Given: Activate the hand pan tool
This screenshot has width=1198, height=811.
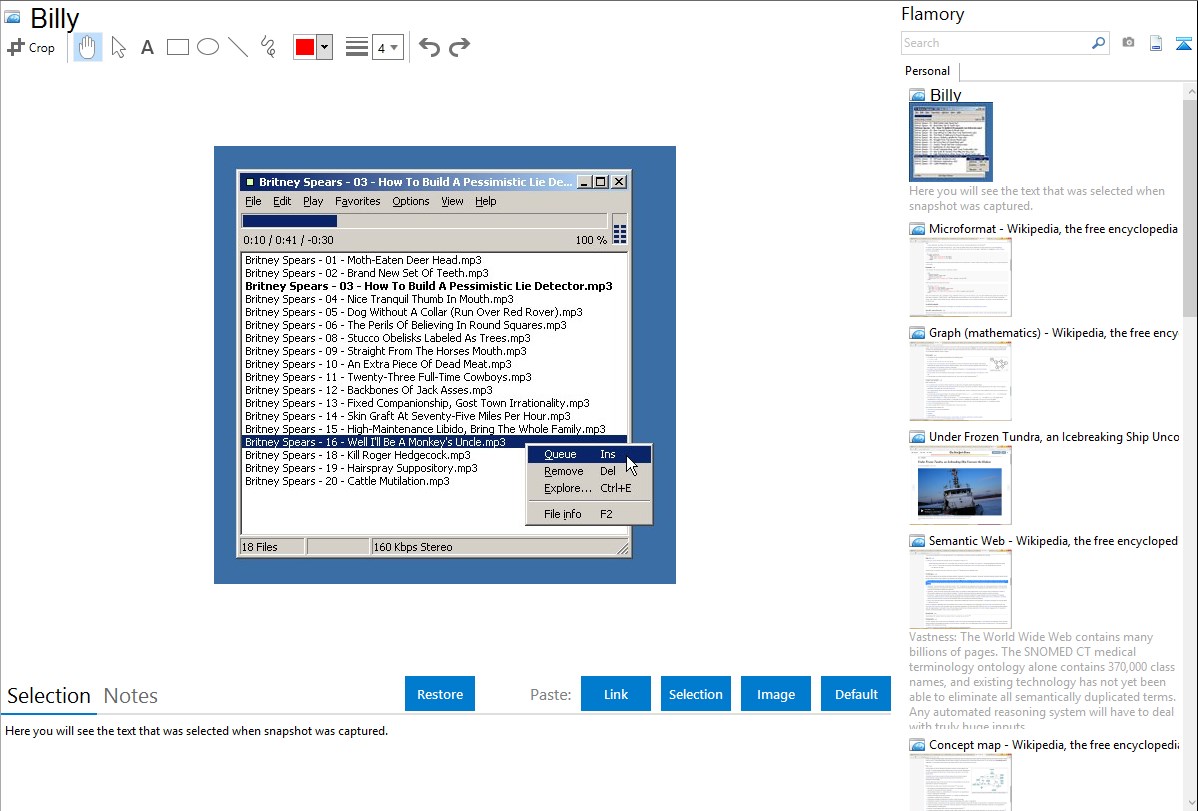Looking at the screenshot, I should tap(87, 47).
